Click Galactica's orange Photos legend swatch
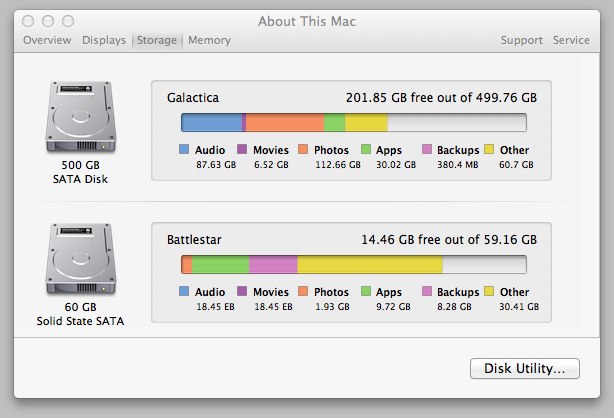Screen dimensions: 614x418 tap(303, 149)
